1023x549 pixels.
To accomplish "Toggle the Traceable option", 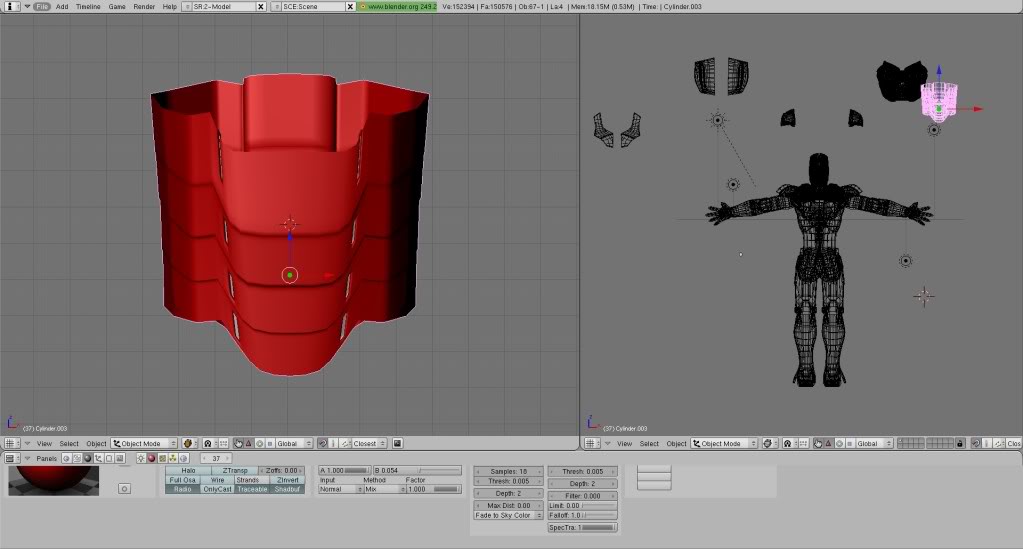I will [x=252, y=489].
